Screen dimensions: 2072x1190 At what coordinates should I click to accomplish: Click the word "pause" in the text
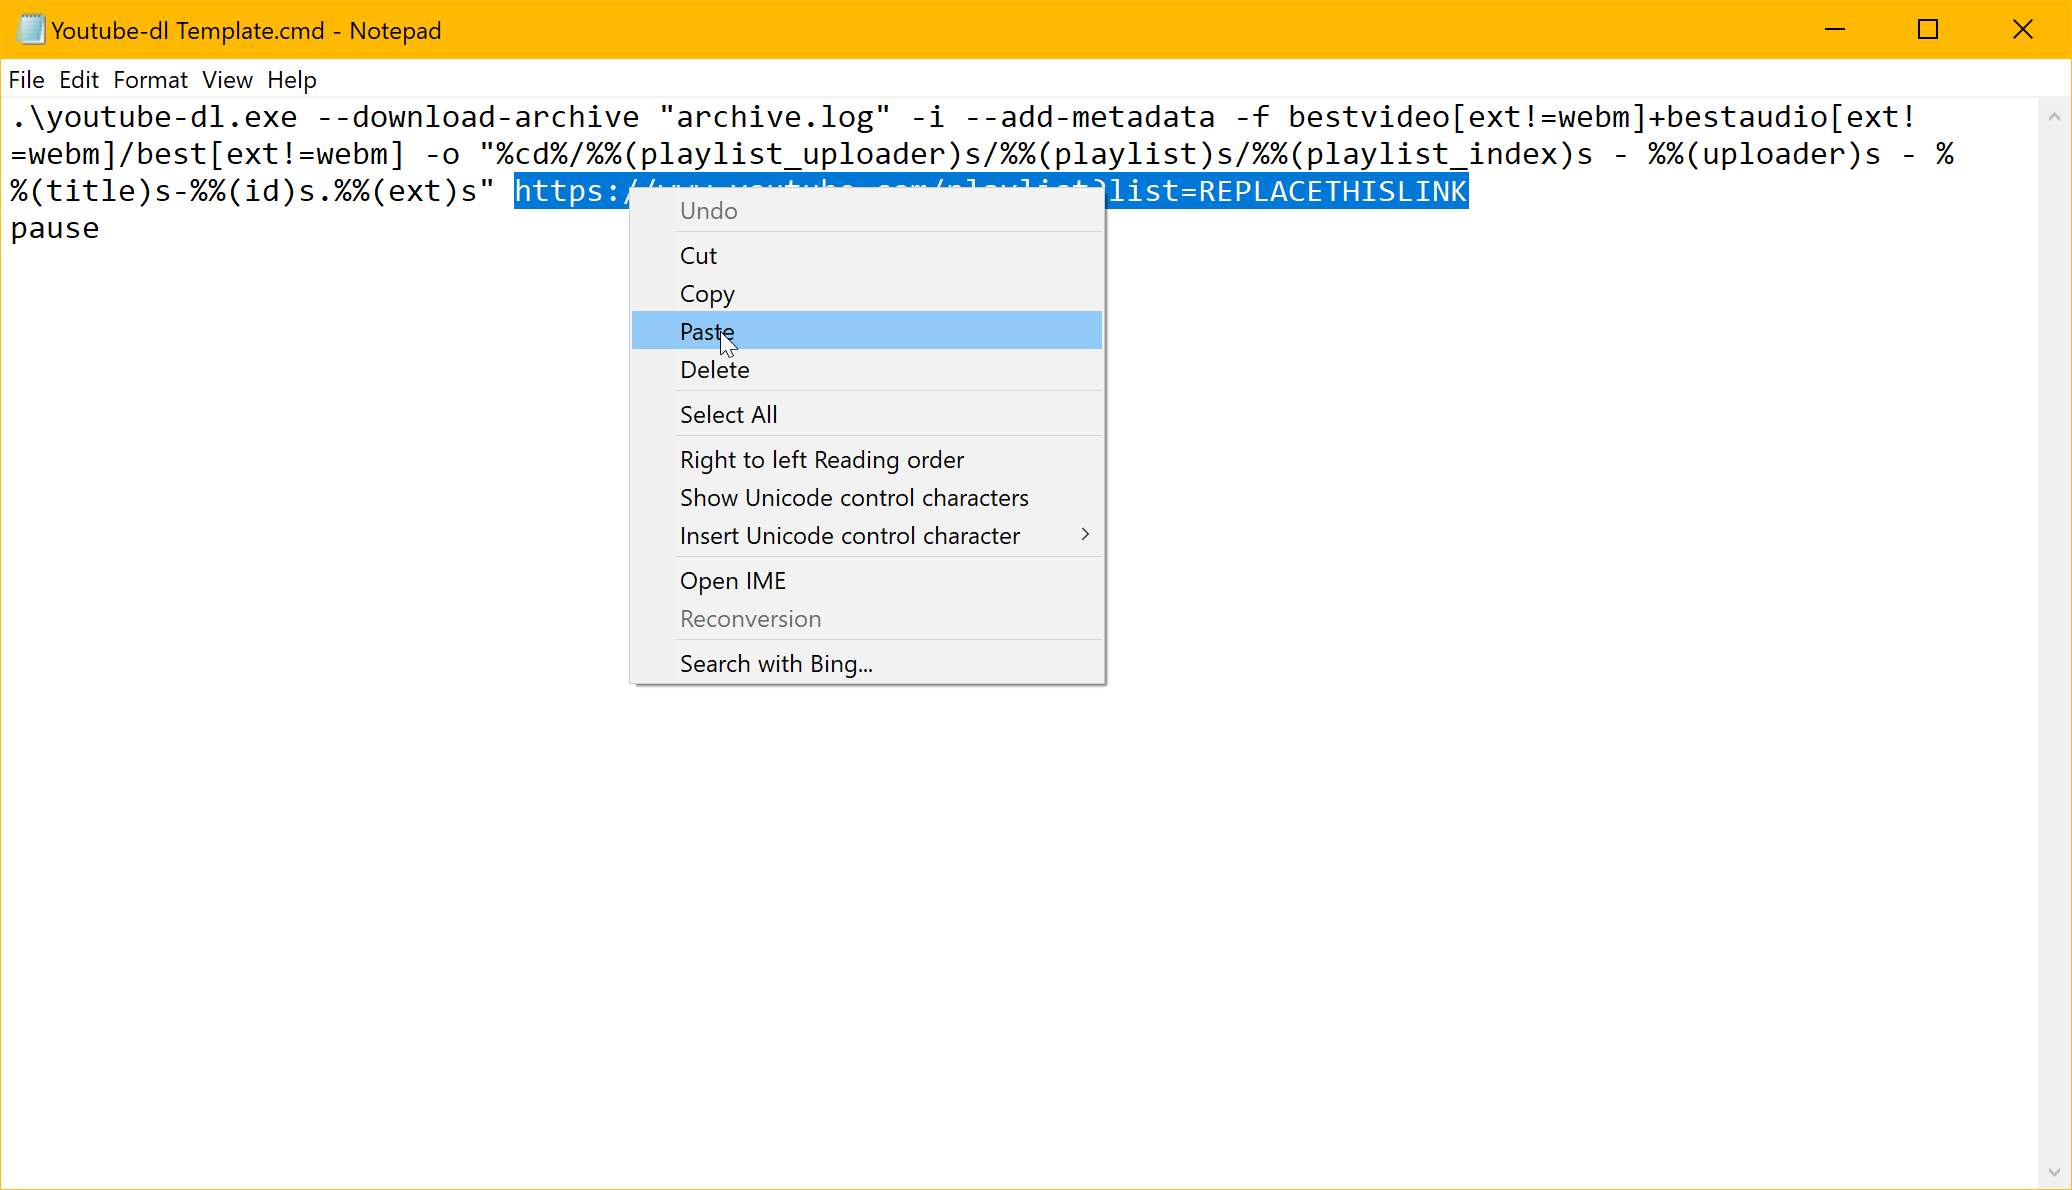point(55,229)
